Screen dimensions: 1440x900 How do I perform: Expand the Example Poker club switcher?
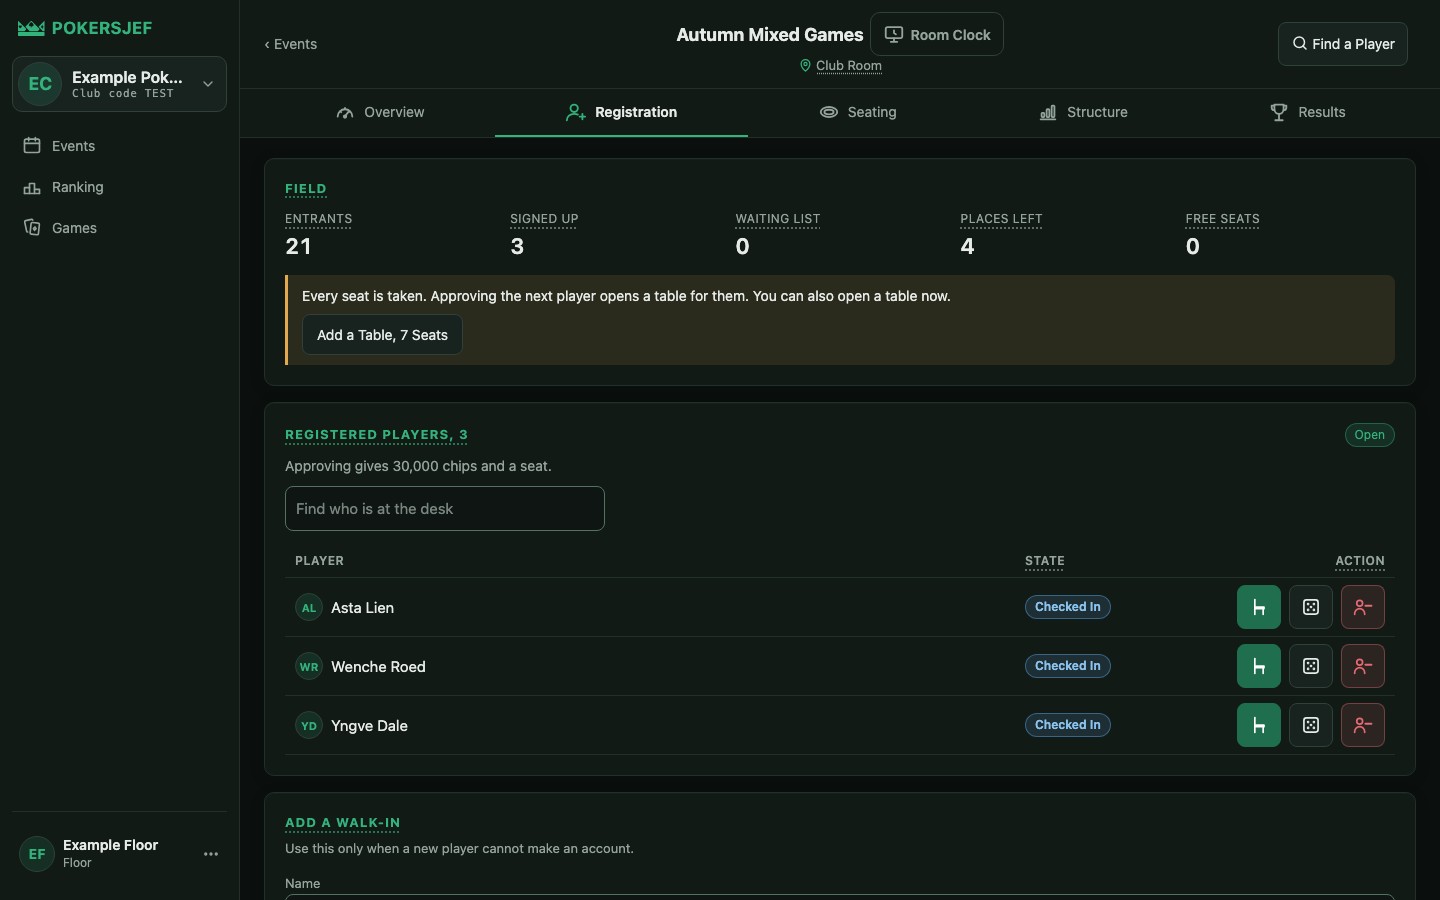pos(119,84)
